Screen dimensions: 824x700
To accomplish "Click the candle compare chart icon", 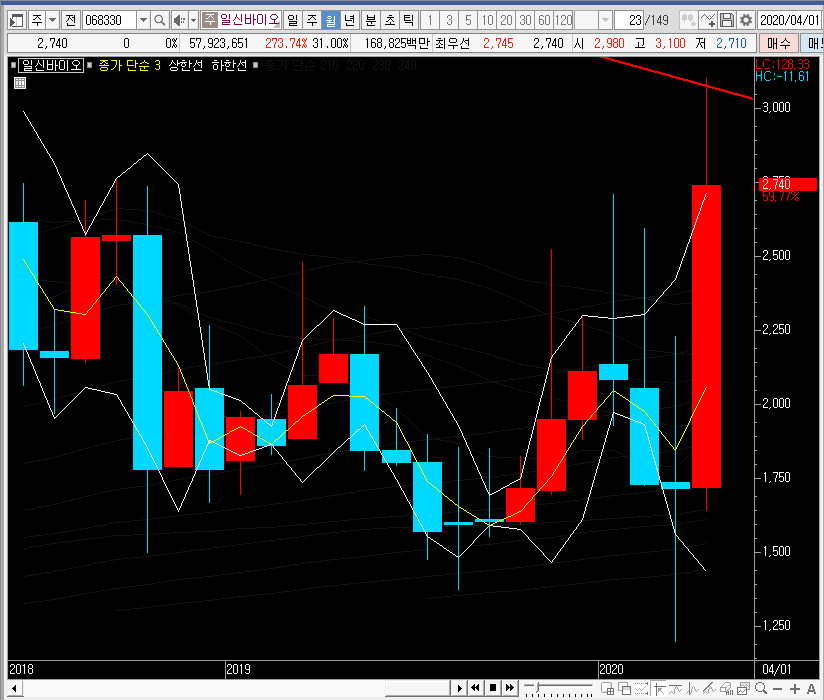I will click(688, 20).
